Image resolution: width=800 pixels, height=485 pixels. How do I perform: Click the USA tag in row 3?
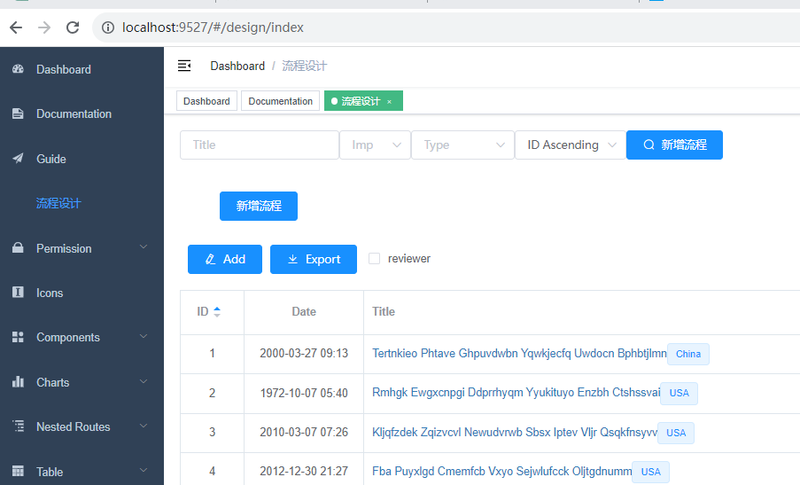coord(676,433)
